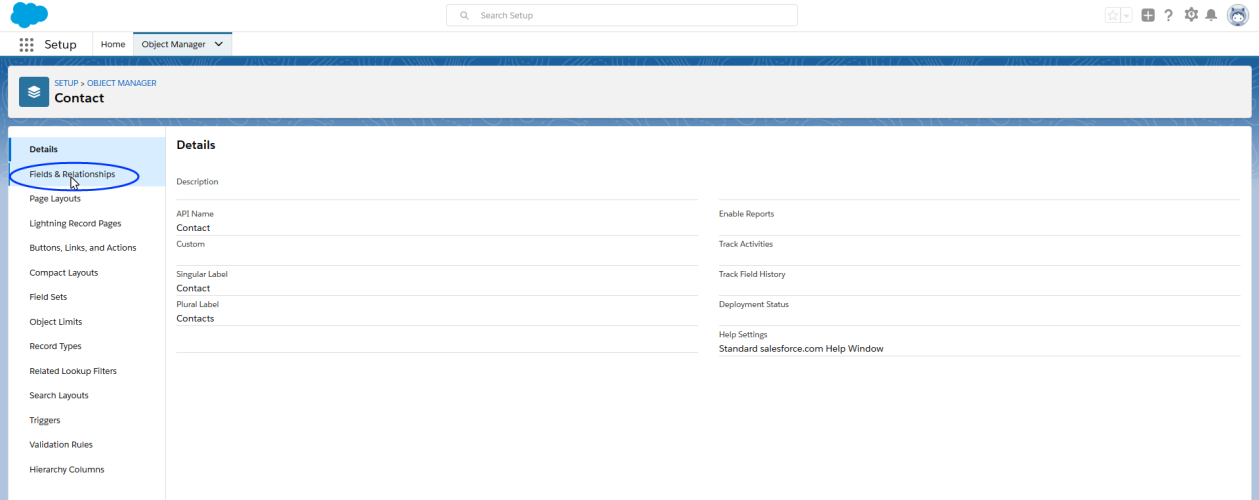Select the Object Manager tab
Image resolution: width=1259 pixels, height=500 pixels.
tap(174, 45)
